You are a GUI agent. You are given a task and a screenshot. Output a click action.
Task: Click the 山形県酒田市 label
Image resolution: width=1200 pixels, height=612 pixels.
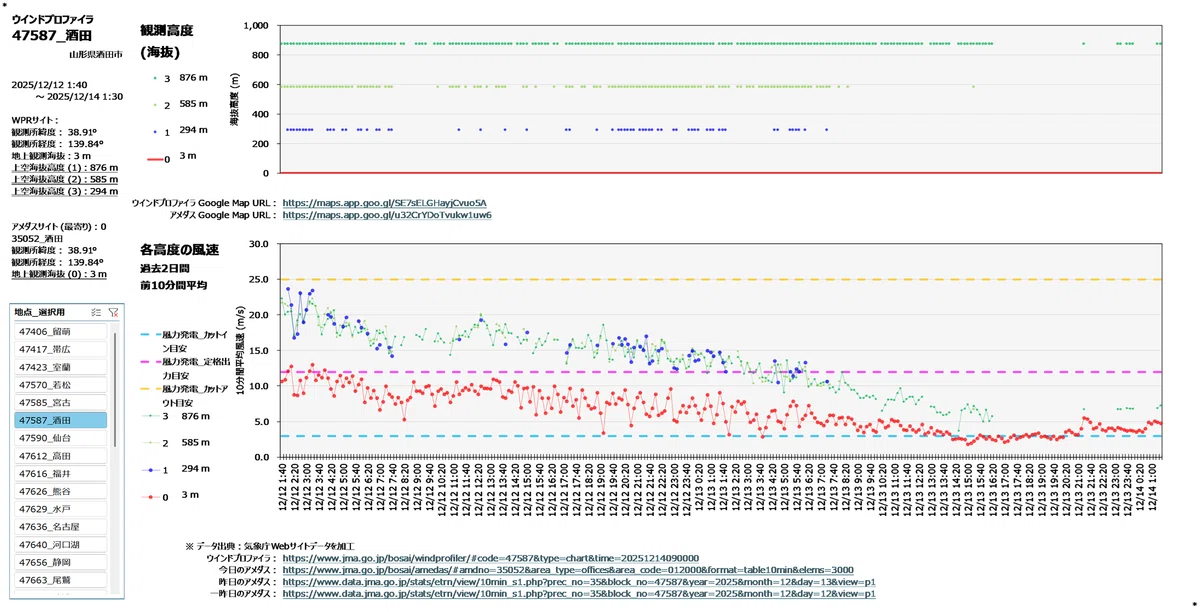(96, 54)
